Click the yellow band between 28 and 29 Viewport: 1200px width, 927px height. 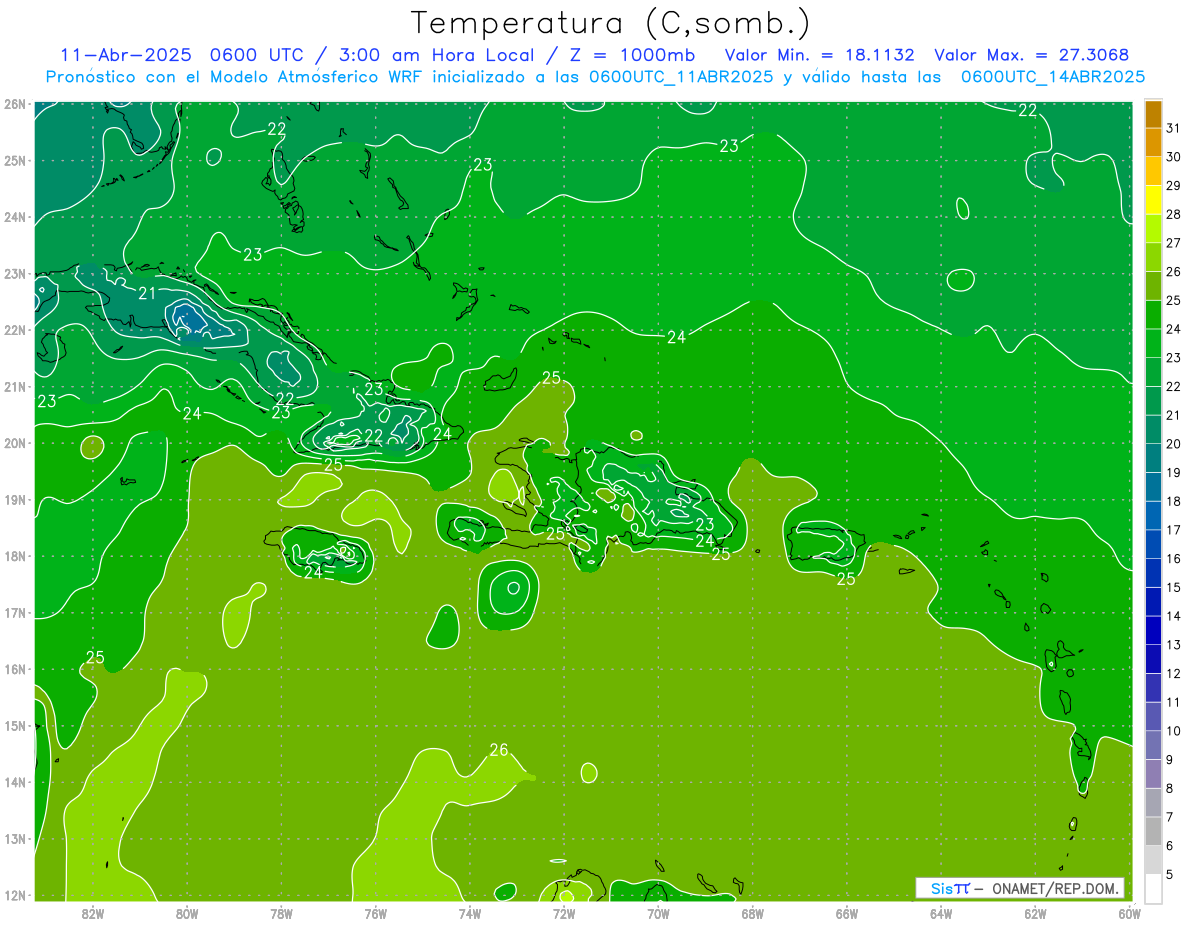coord(1153,200)
